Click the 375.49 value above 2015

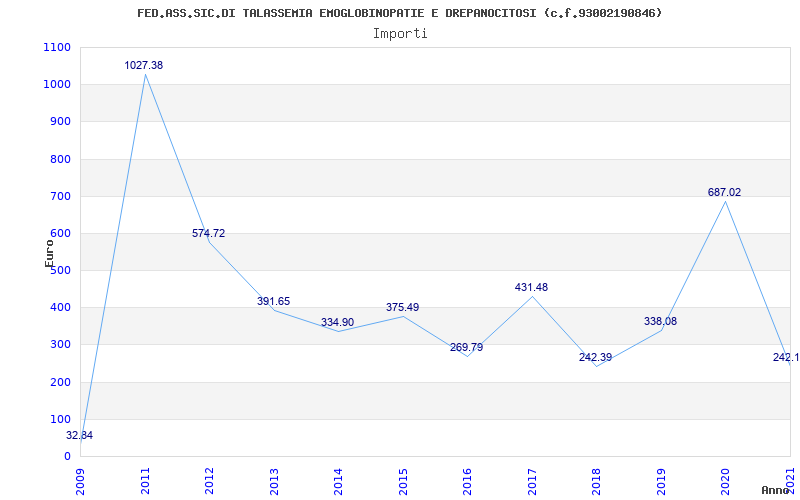[403, 307]
